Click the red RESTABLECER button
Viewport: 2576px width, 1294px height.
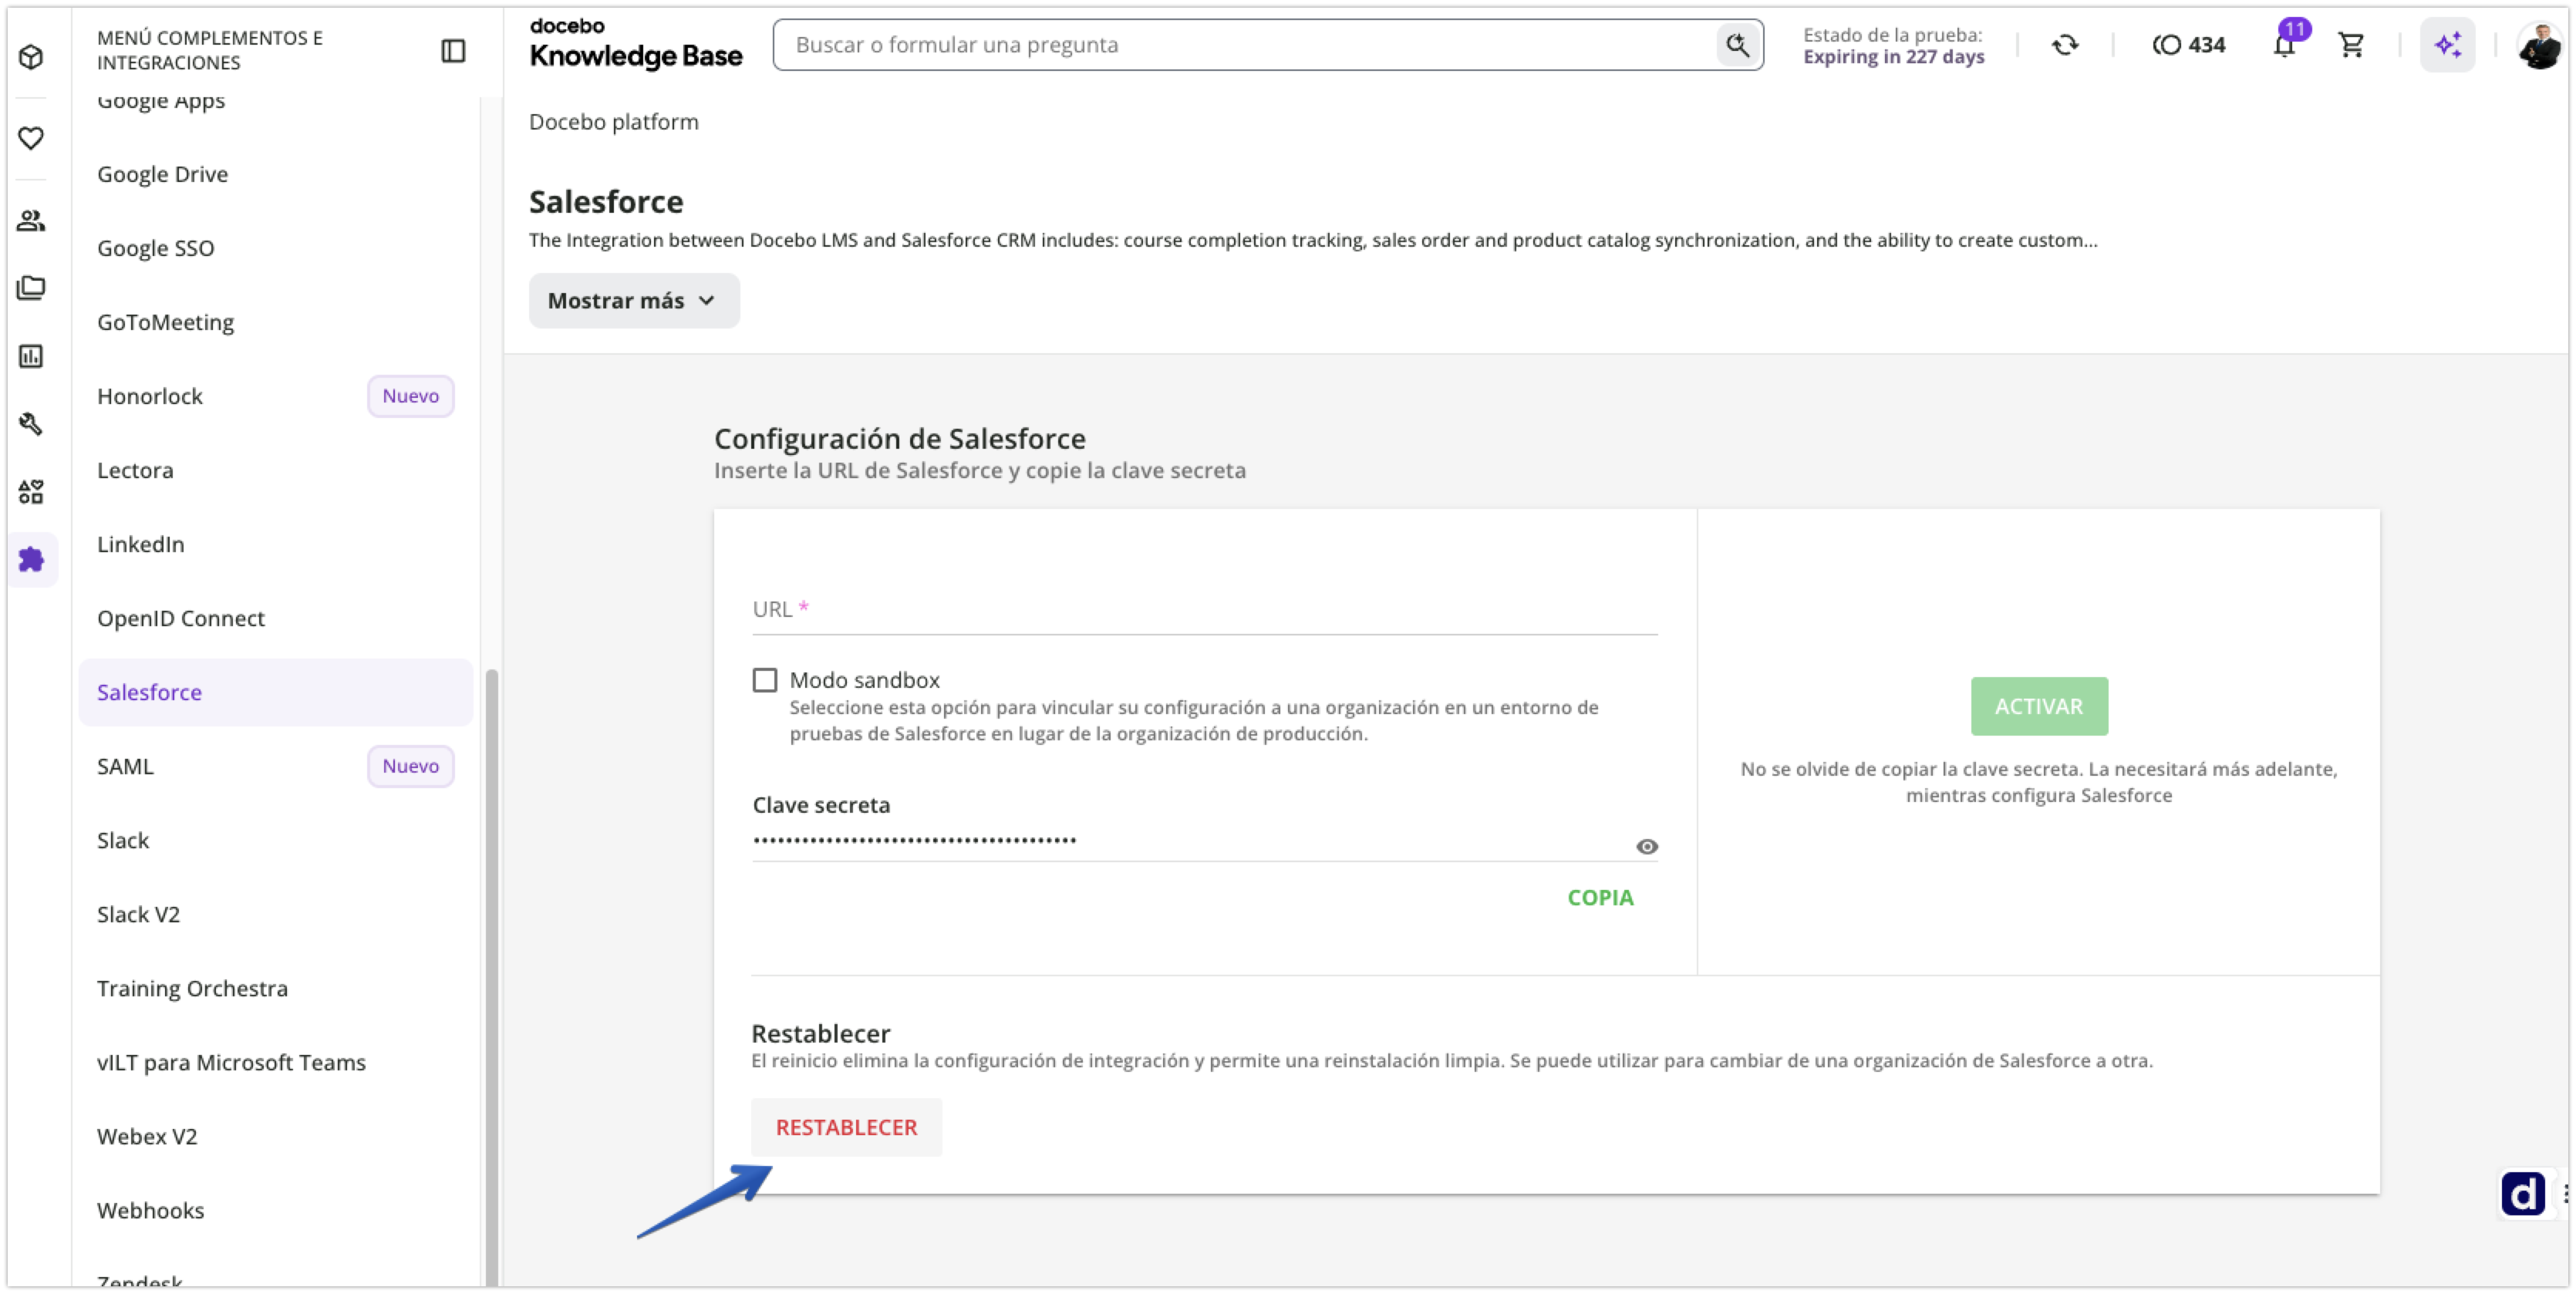846,1127
